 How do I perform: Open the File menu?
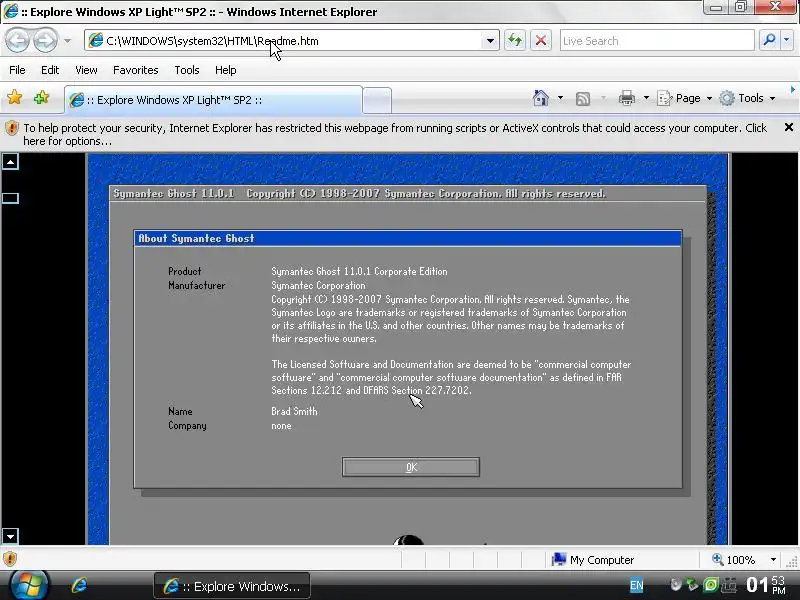(x=17, y=70)
